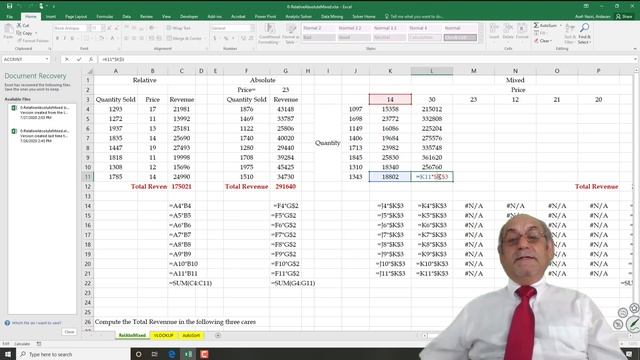640x360 pixels.
Task: Click Merge & Center
Action: point(184,38)
